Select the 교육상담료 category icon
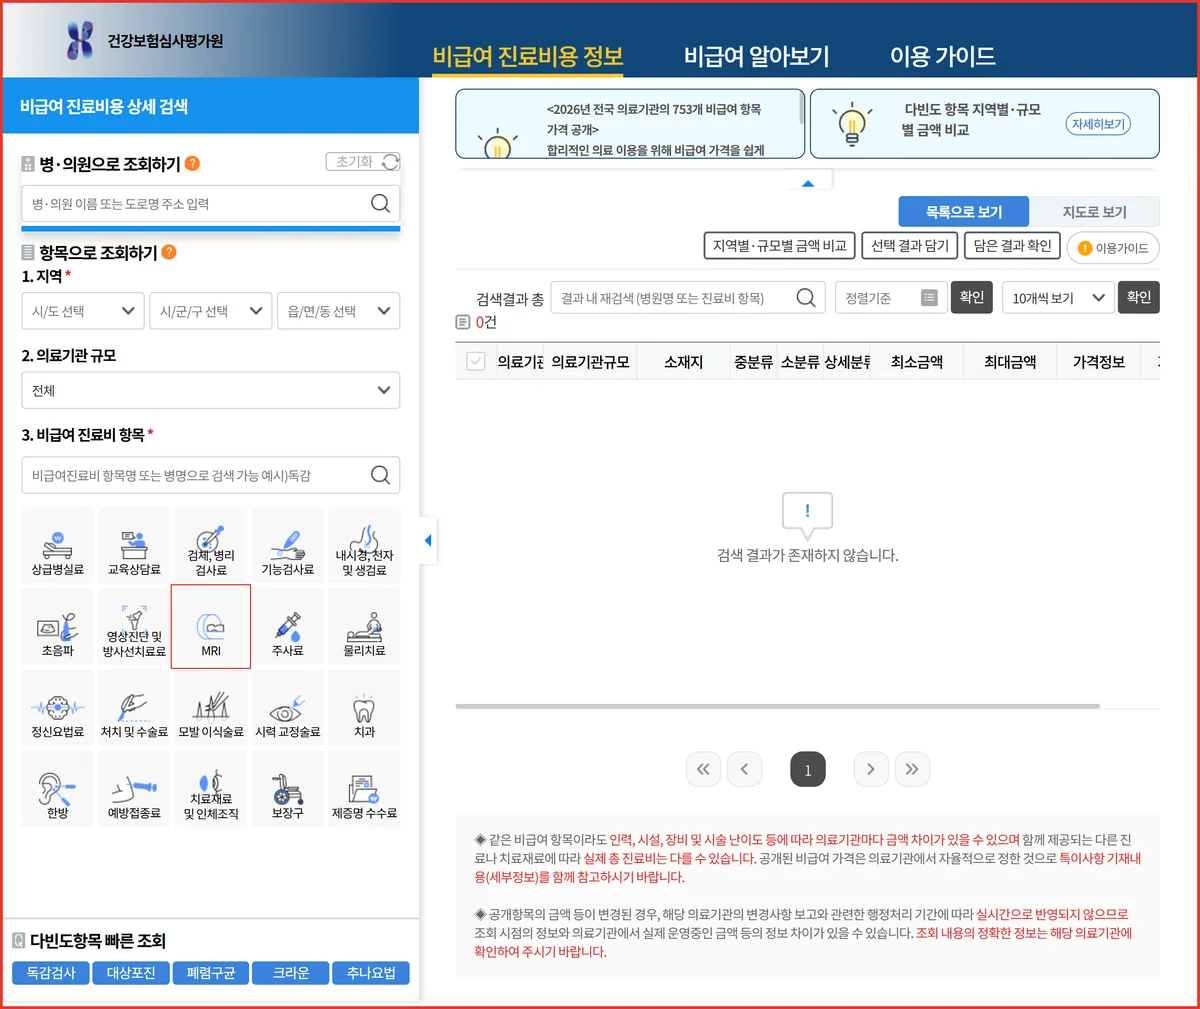The height and width of the screenshot is (1009, 1200). (x=134, y=545)
